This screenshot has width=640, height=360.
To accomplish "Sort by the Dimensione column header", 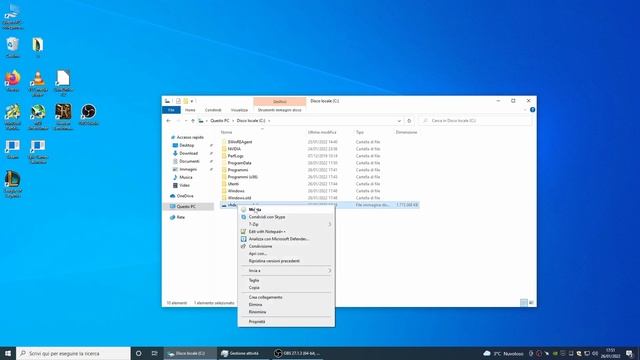I will tap(407, 132).
